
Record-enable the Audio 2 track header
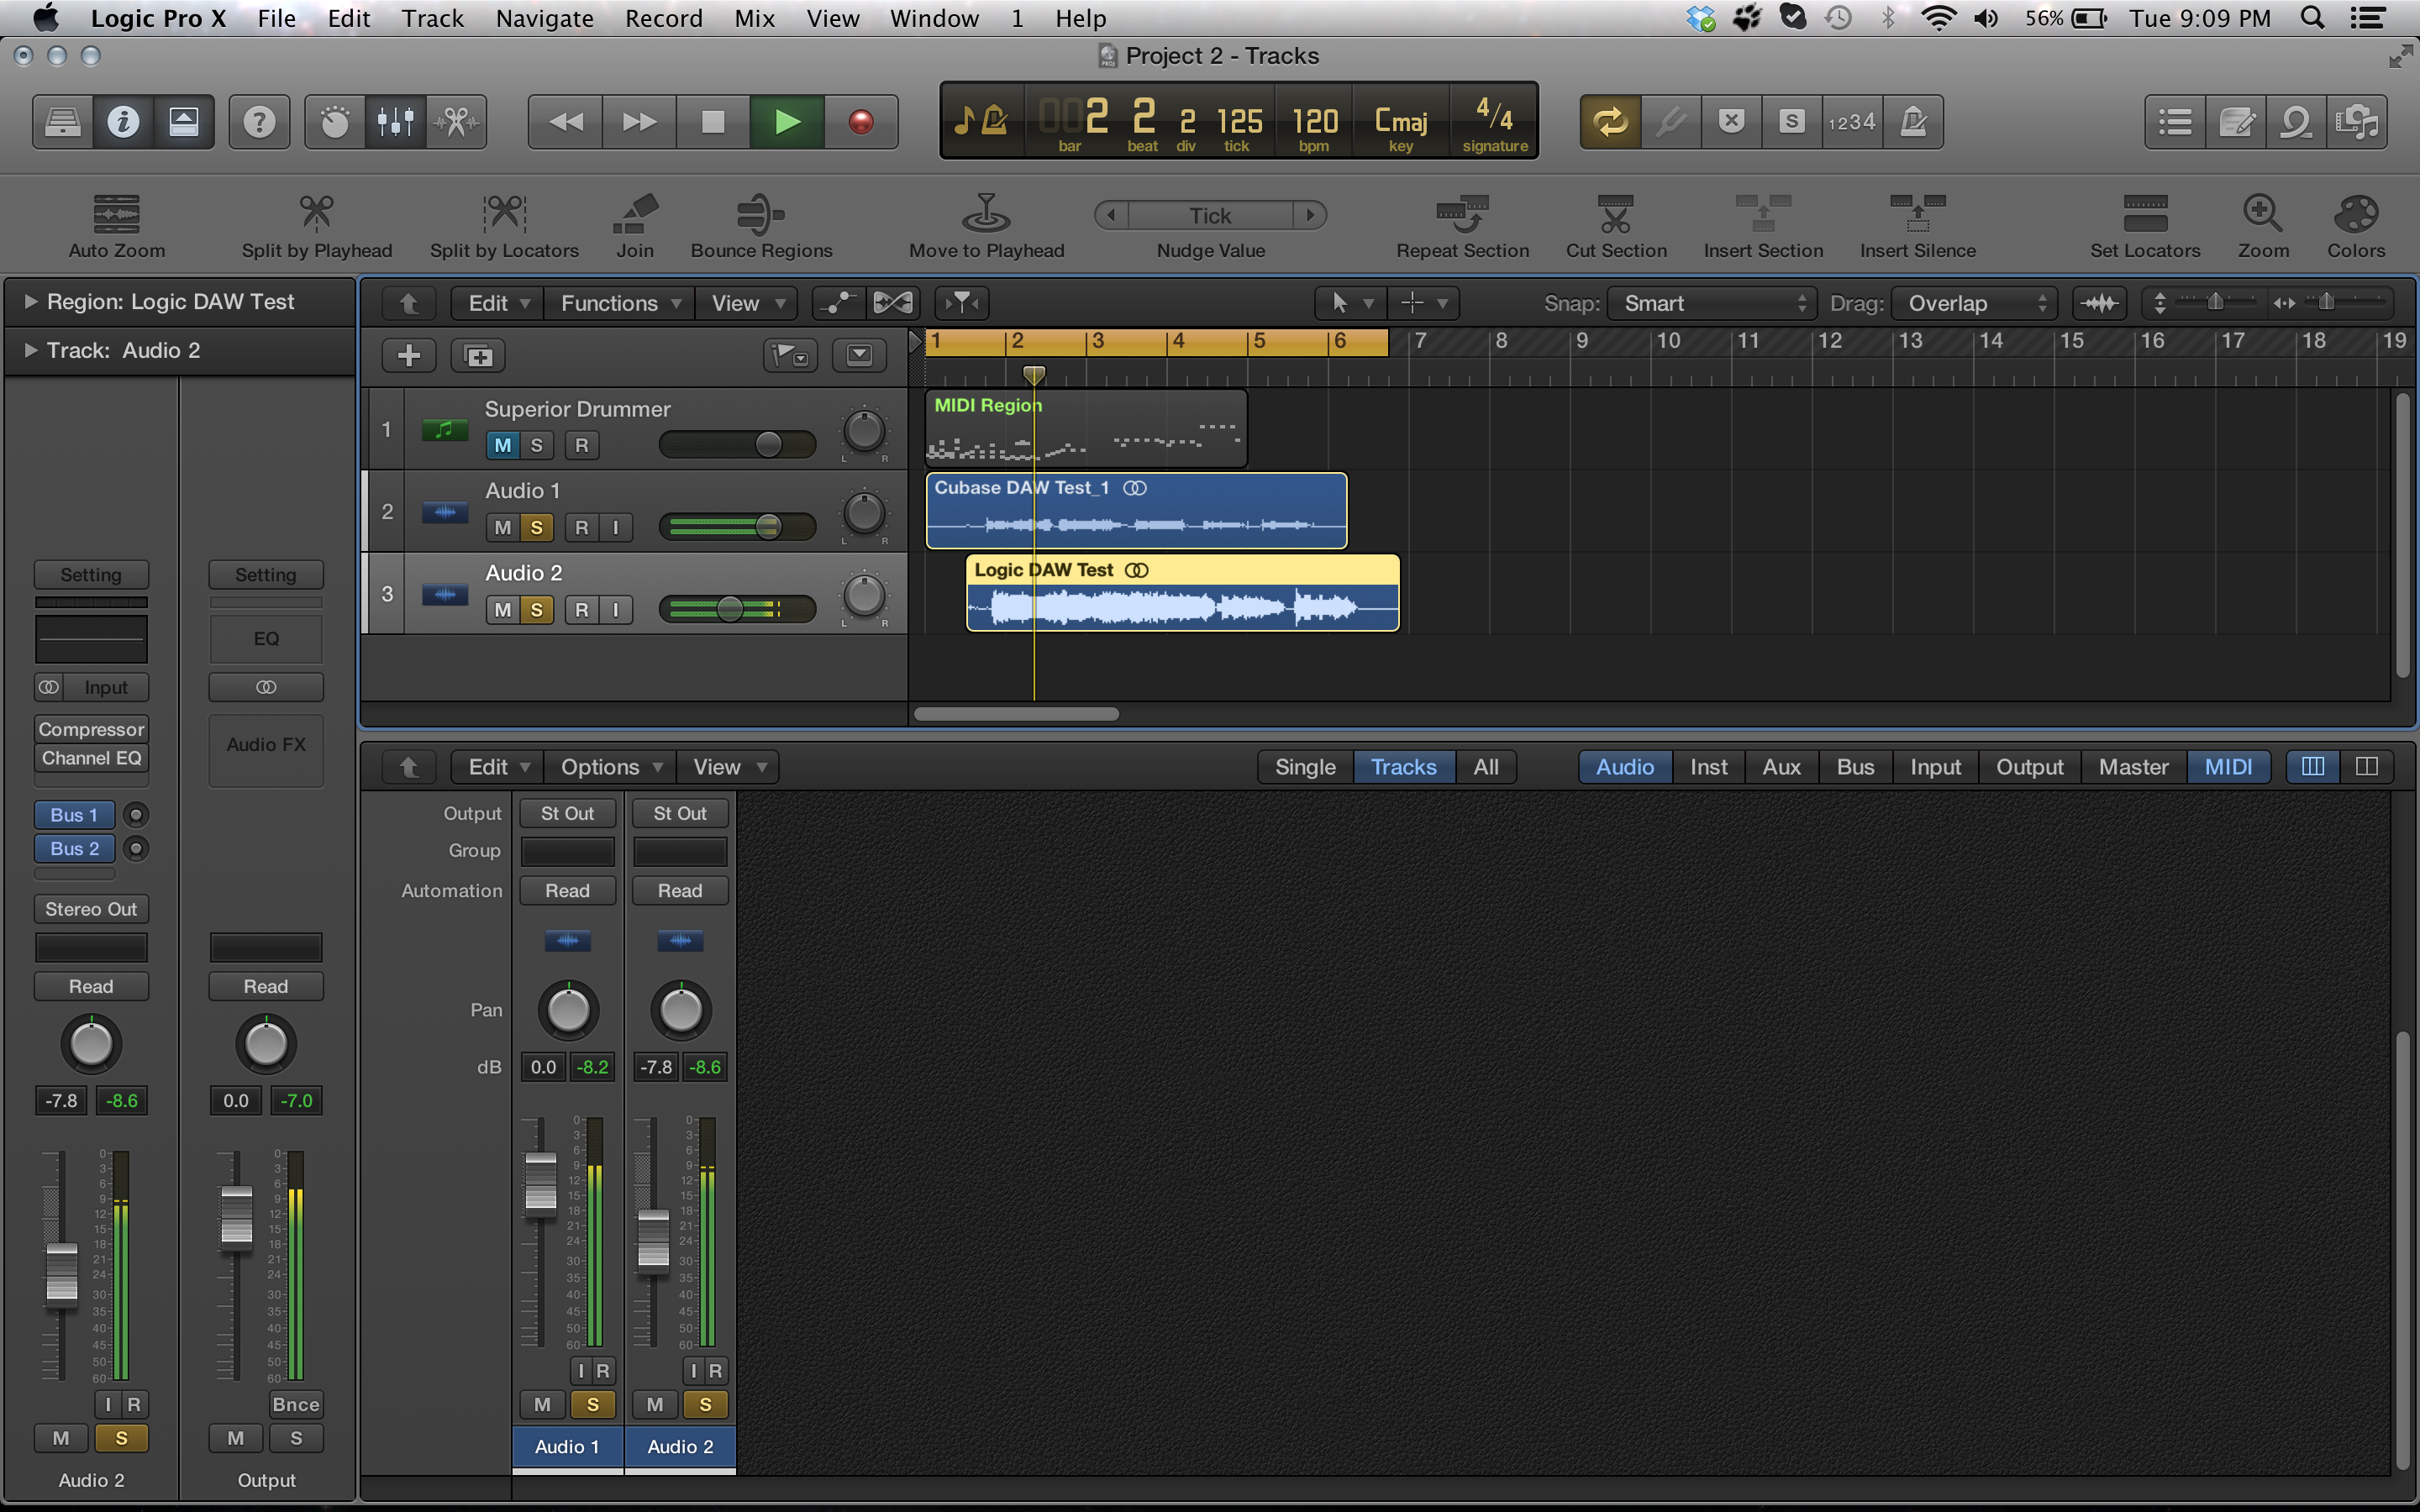click(582, 609)
